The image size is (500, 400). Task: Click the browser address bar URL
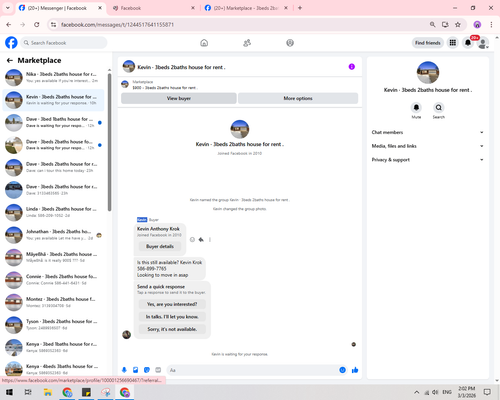[117, 25]
